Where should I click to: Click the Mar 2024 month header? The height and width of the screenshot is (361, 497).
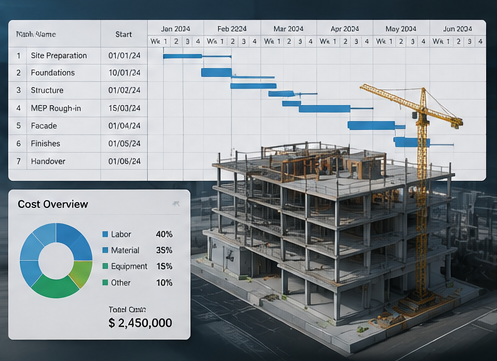point(288,29)
